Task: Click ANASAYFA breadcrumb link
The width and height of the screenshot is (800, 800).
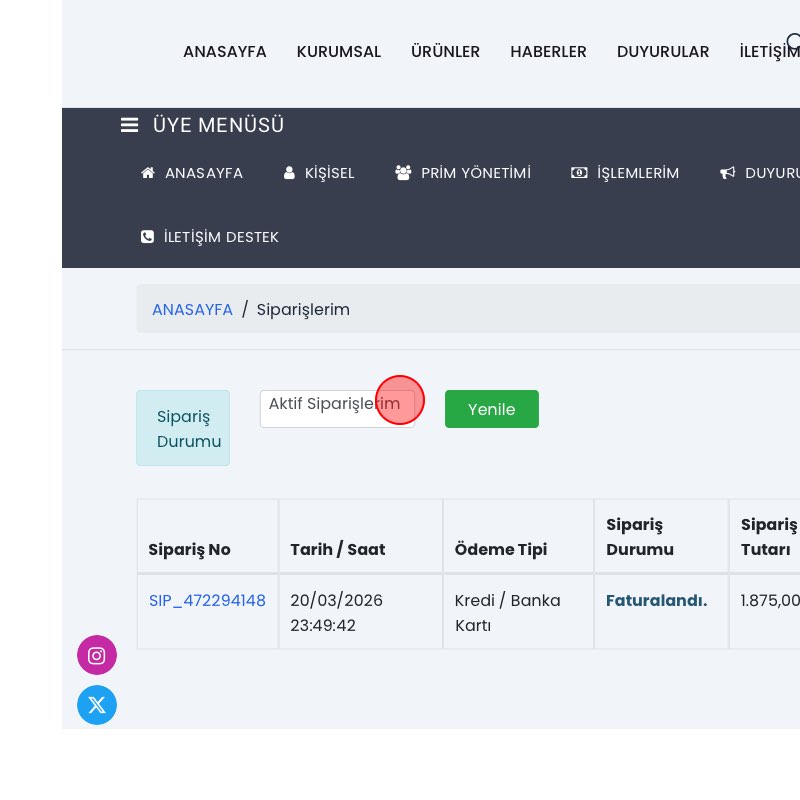Action: tap(192, 310)
